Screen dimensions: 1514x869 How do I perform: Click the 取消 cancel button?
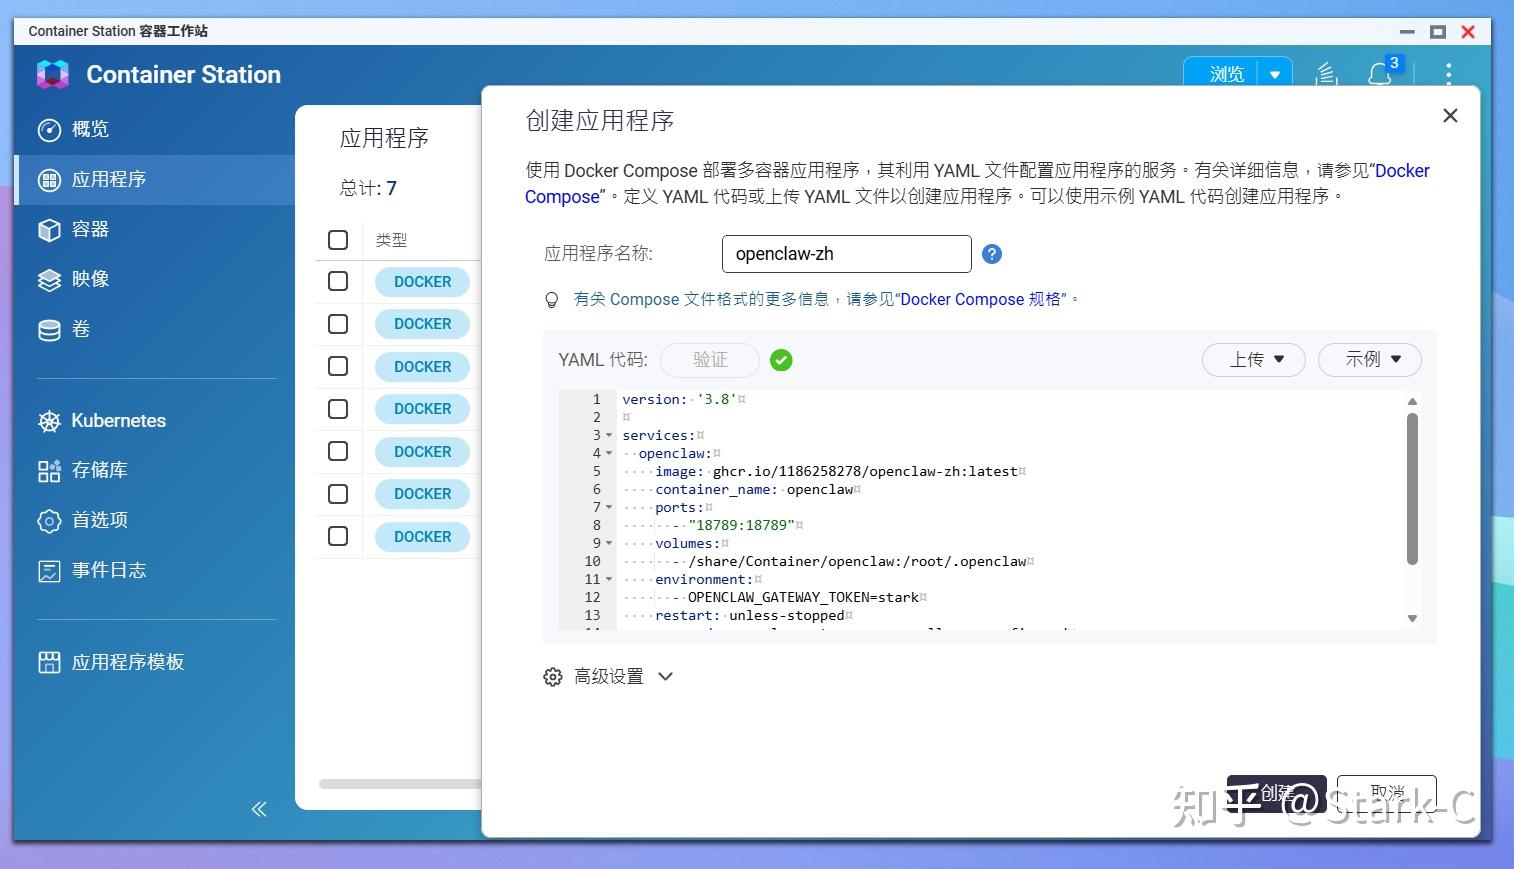tap(1387, 793)
